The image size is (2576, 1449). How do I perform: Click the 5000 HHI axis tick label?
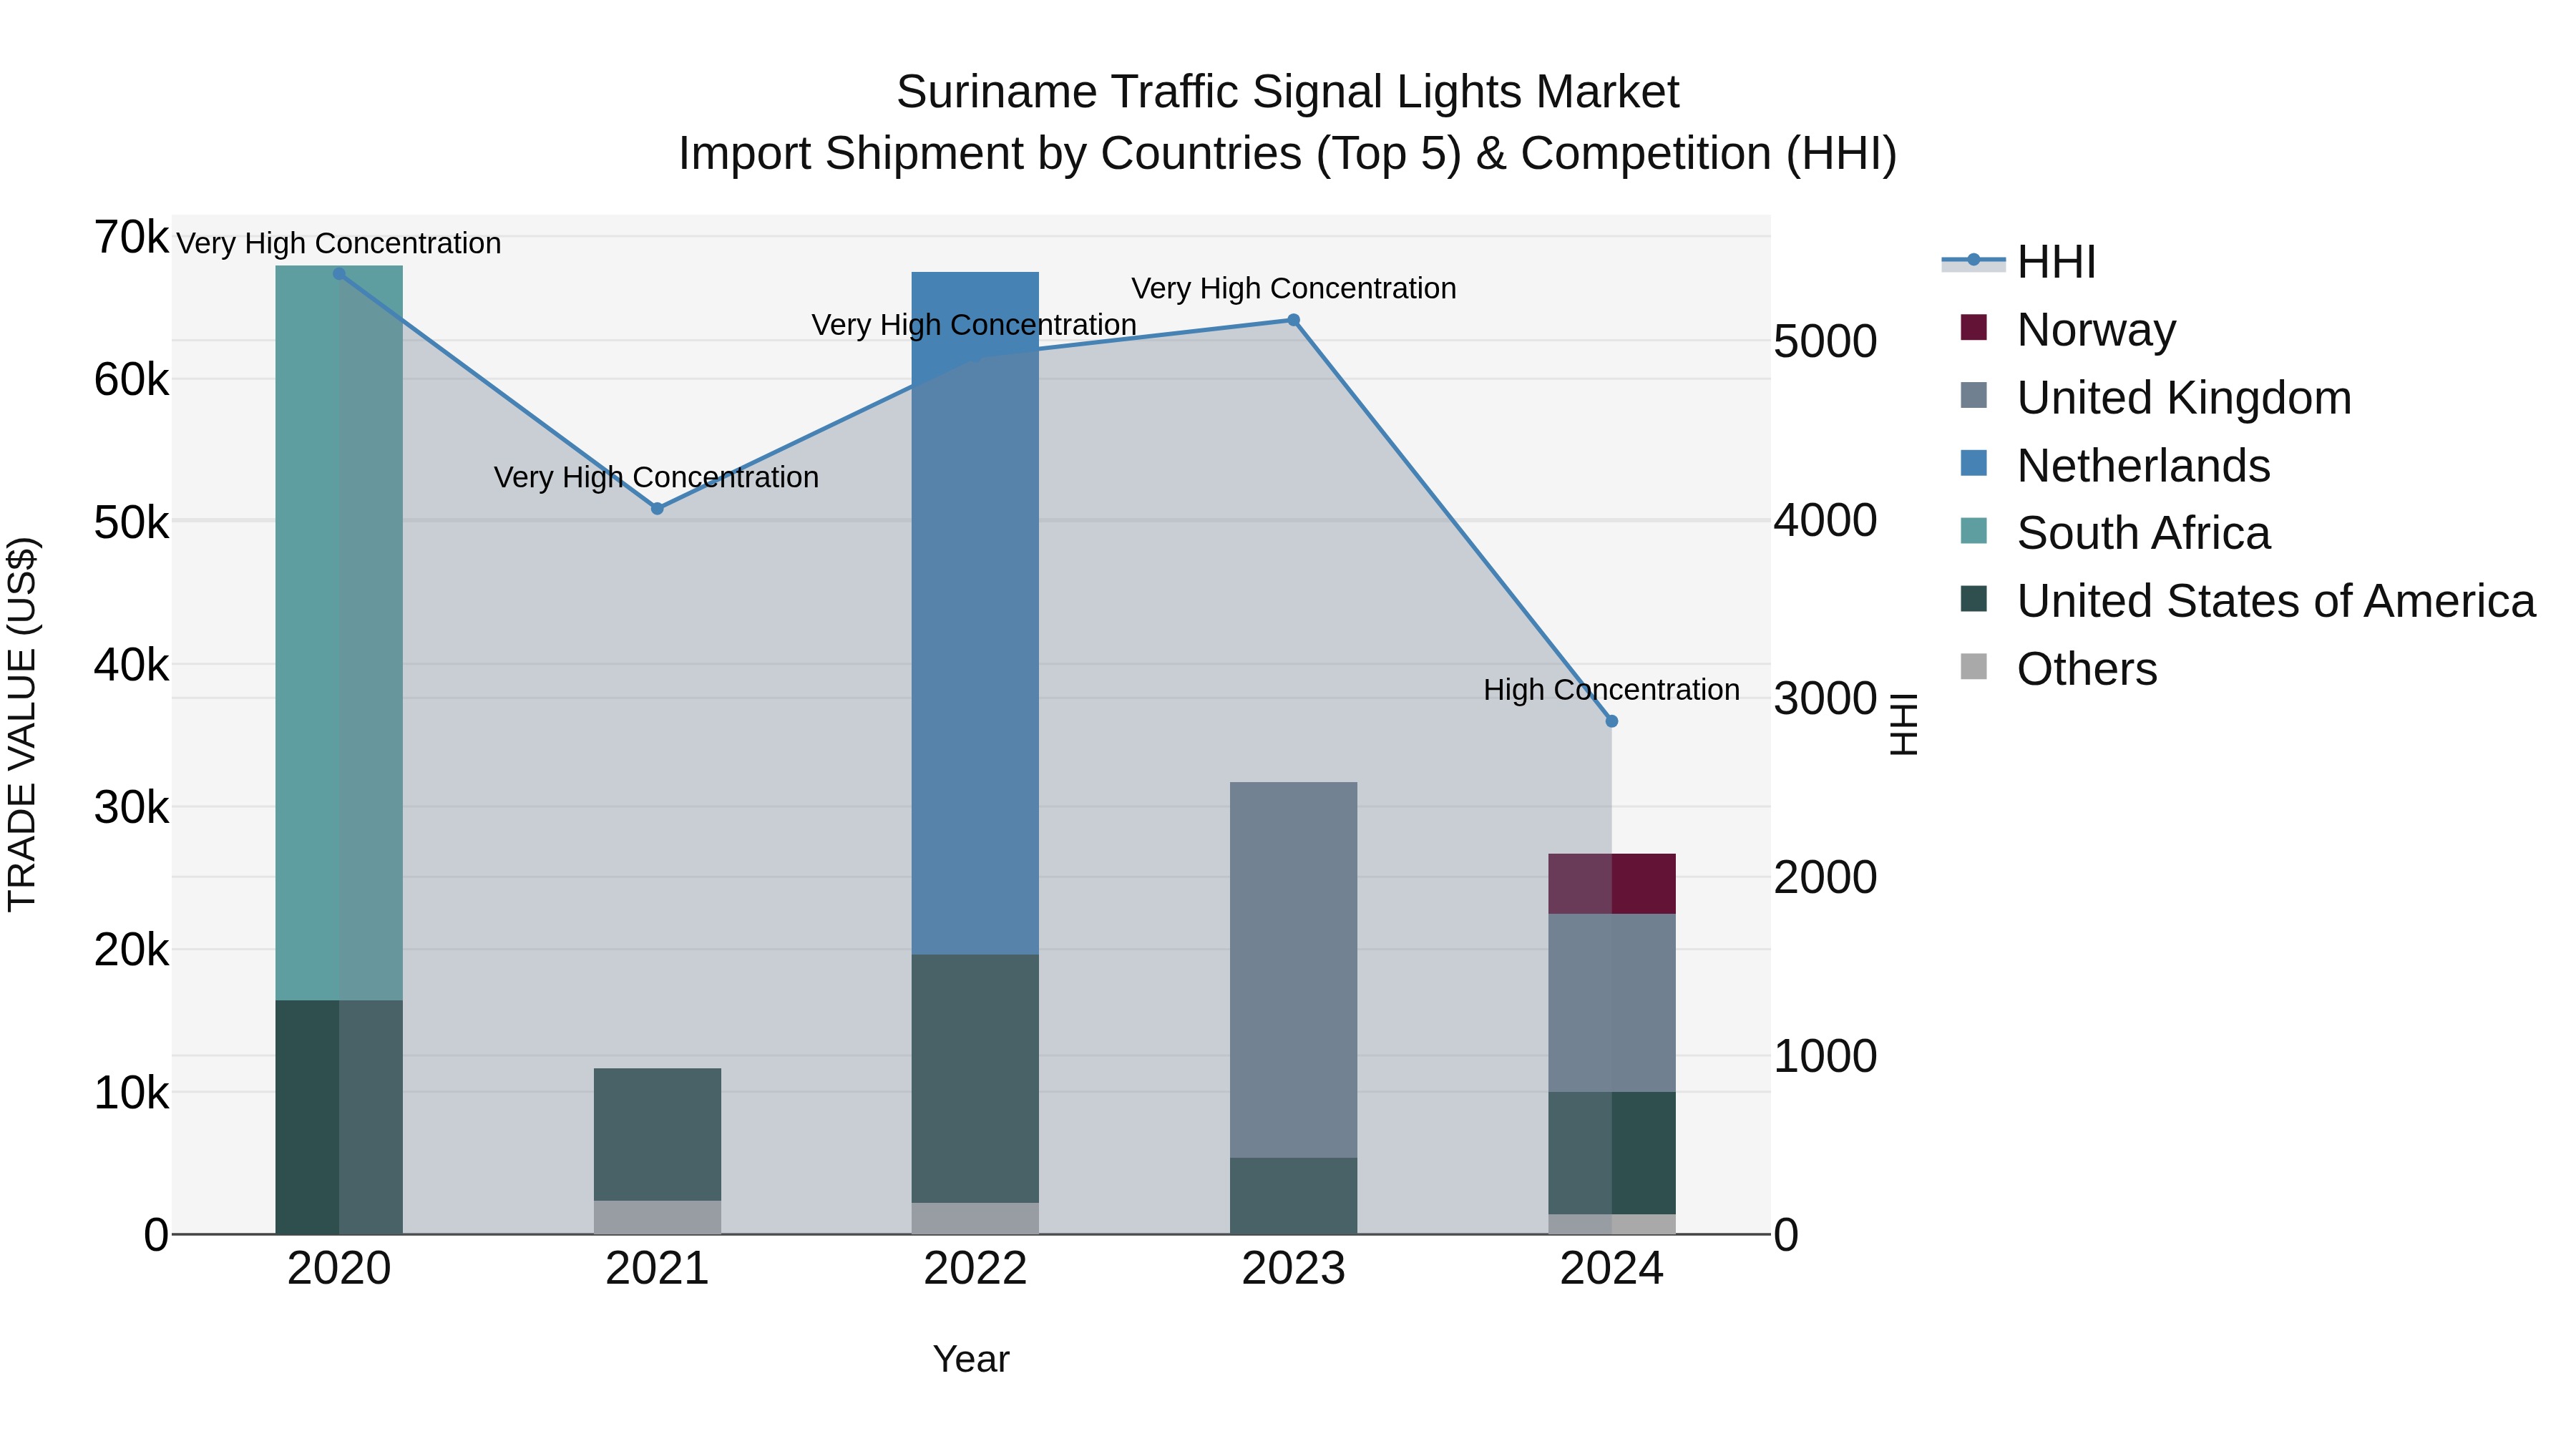[x=1825, y=342]
